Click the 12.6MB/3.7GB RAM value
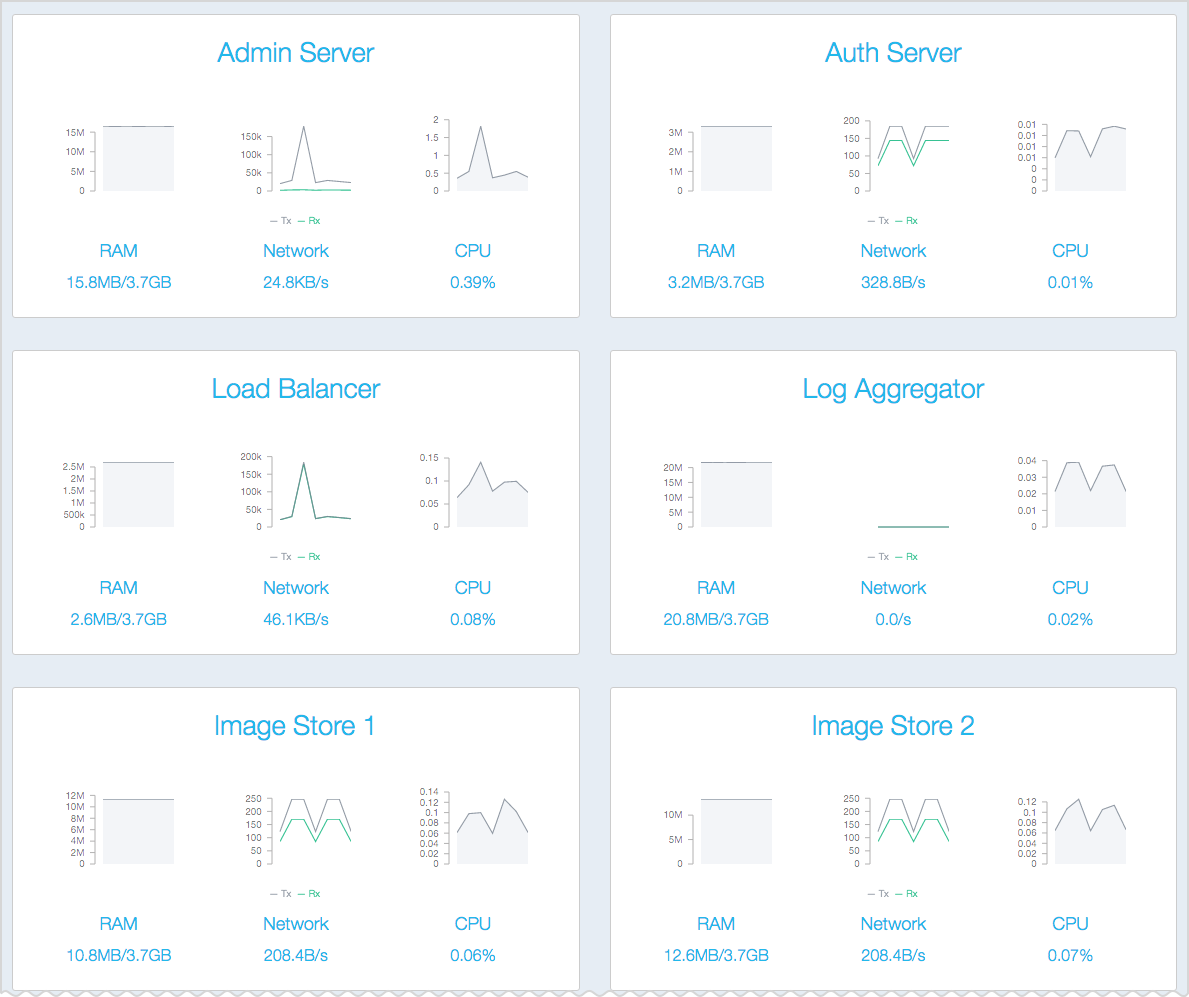 click(x=716, y=956)
